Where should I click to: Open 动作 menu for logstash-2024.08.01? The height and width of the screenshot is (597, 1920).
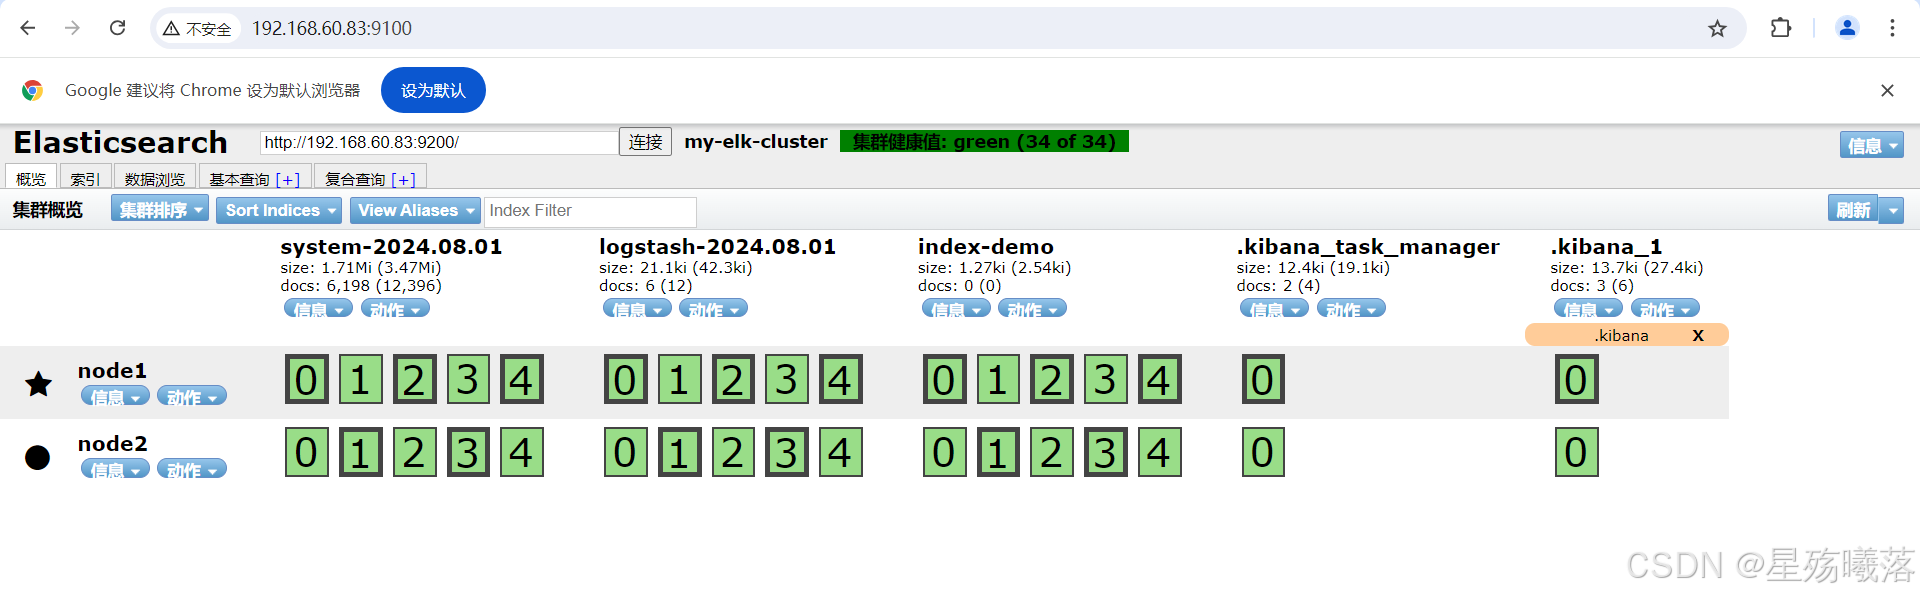coord(713,309)
